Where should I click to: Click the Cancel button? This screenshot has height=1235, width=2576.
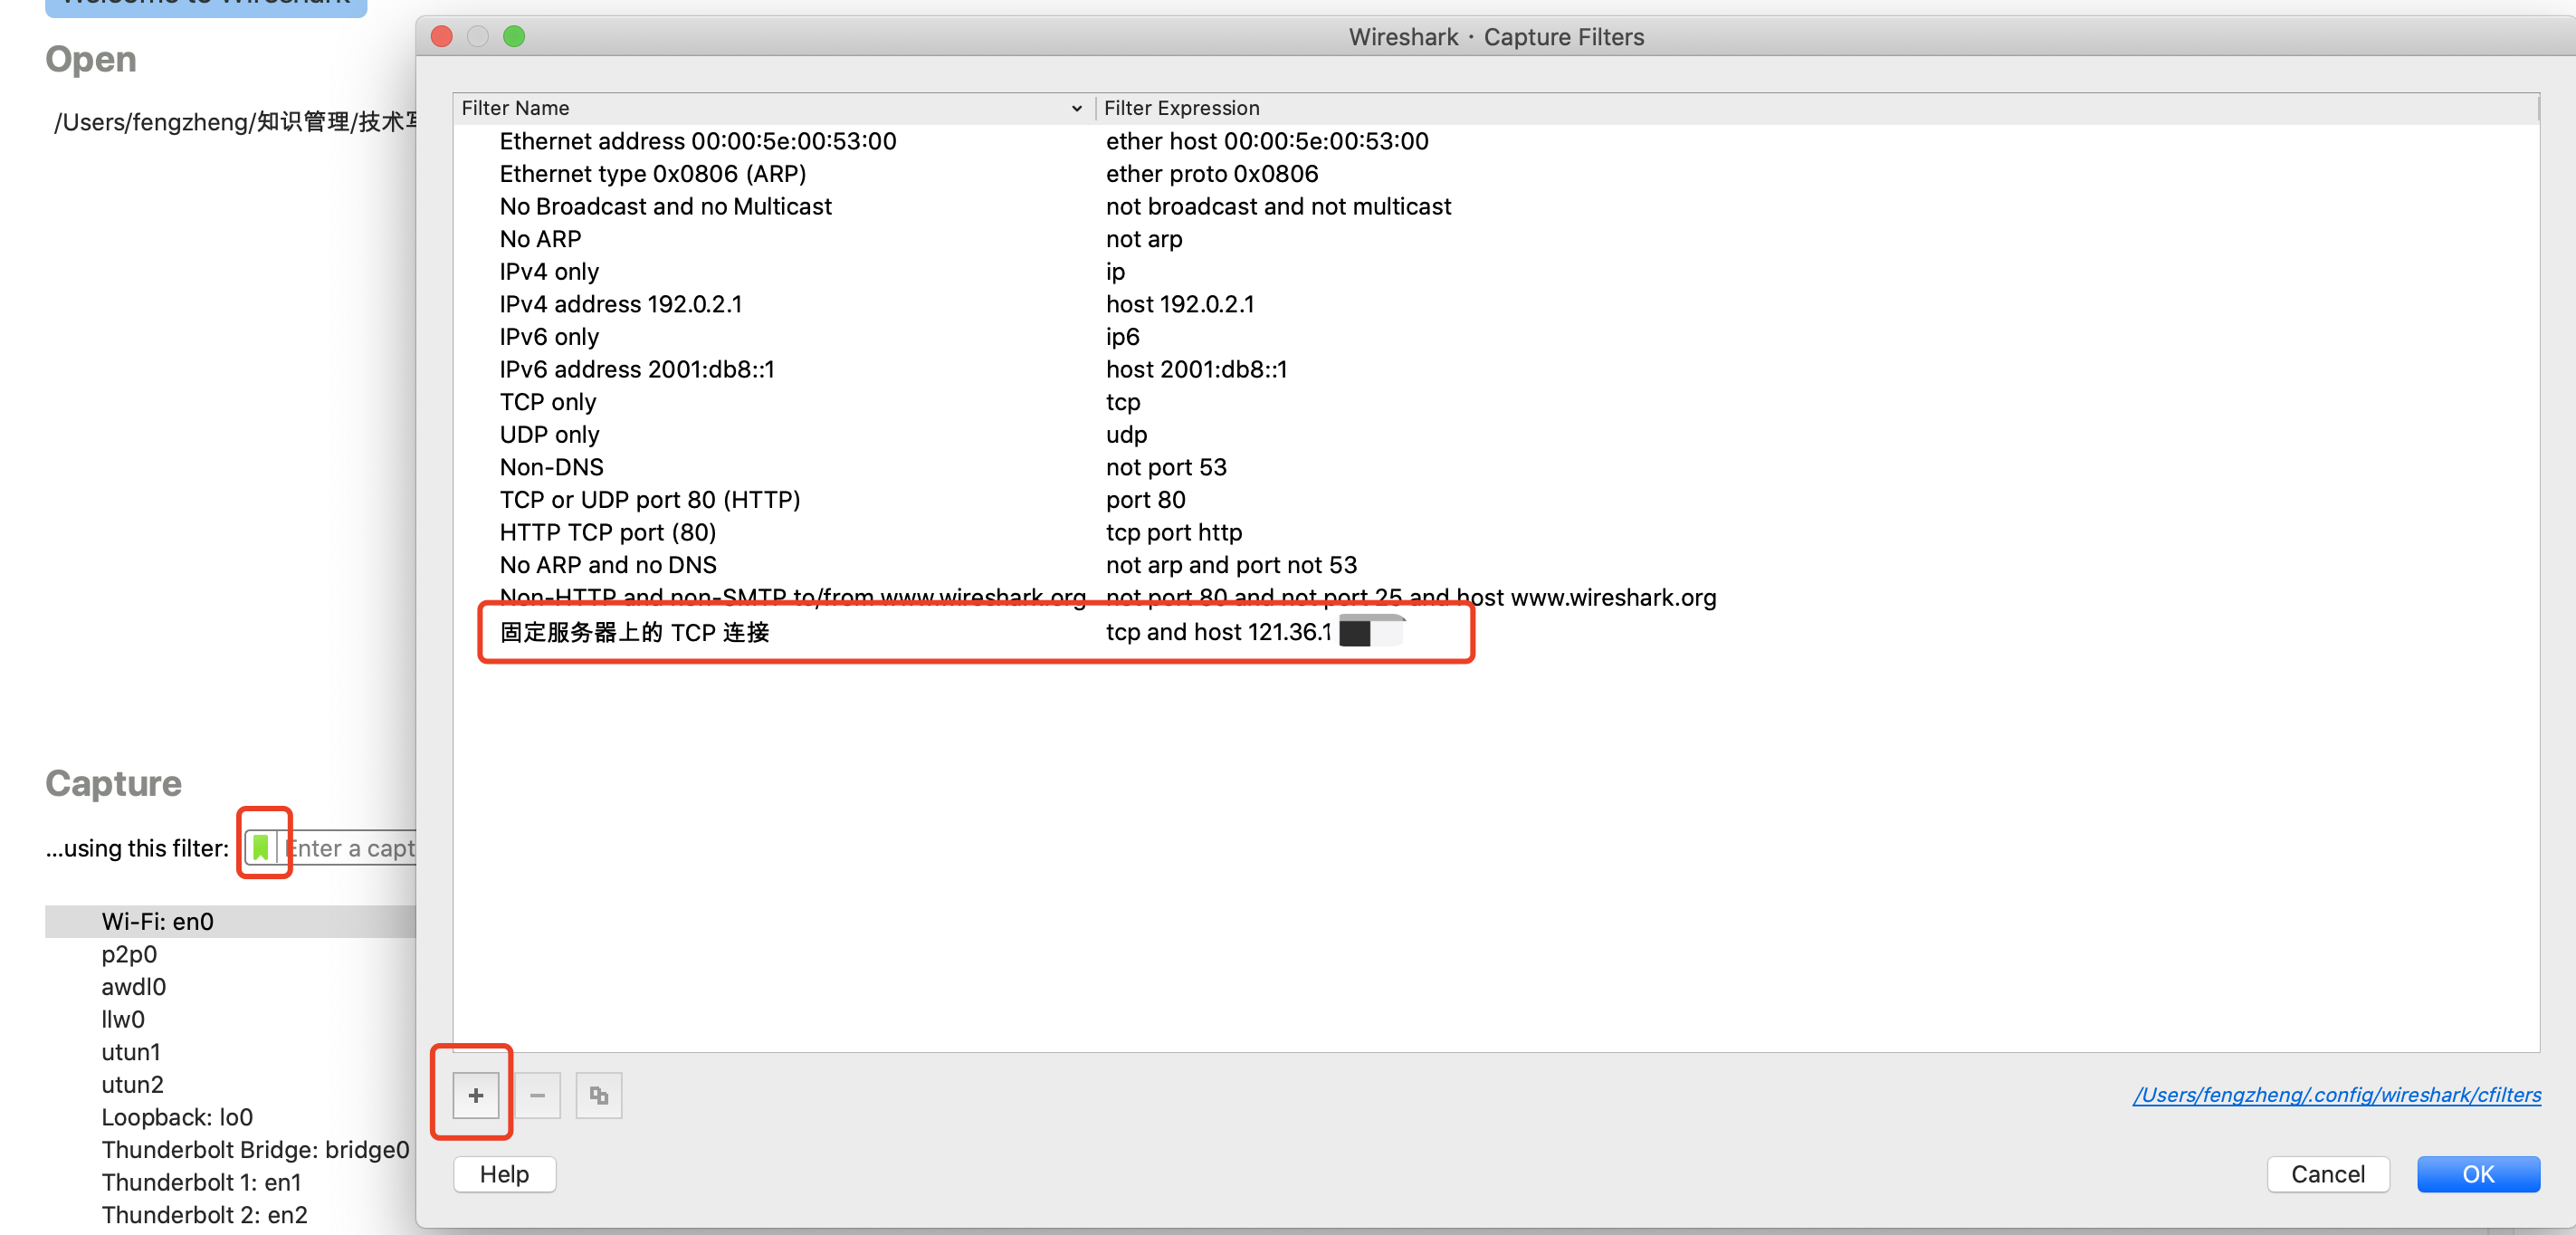coord(2327,1173)
